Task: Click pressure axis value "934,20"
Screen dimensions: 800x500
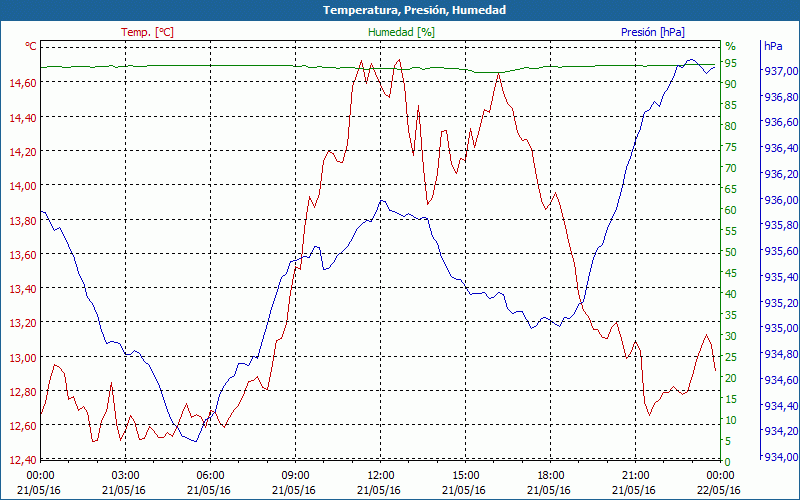Action: click(x=780, y=431)
